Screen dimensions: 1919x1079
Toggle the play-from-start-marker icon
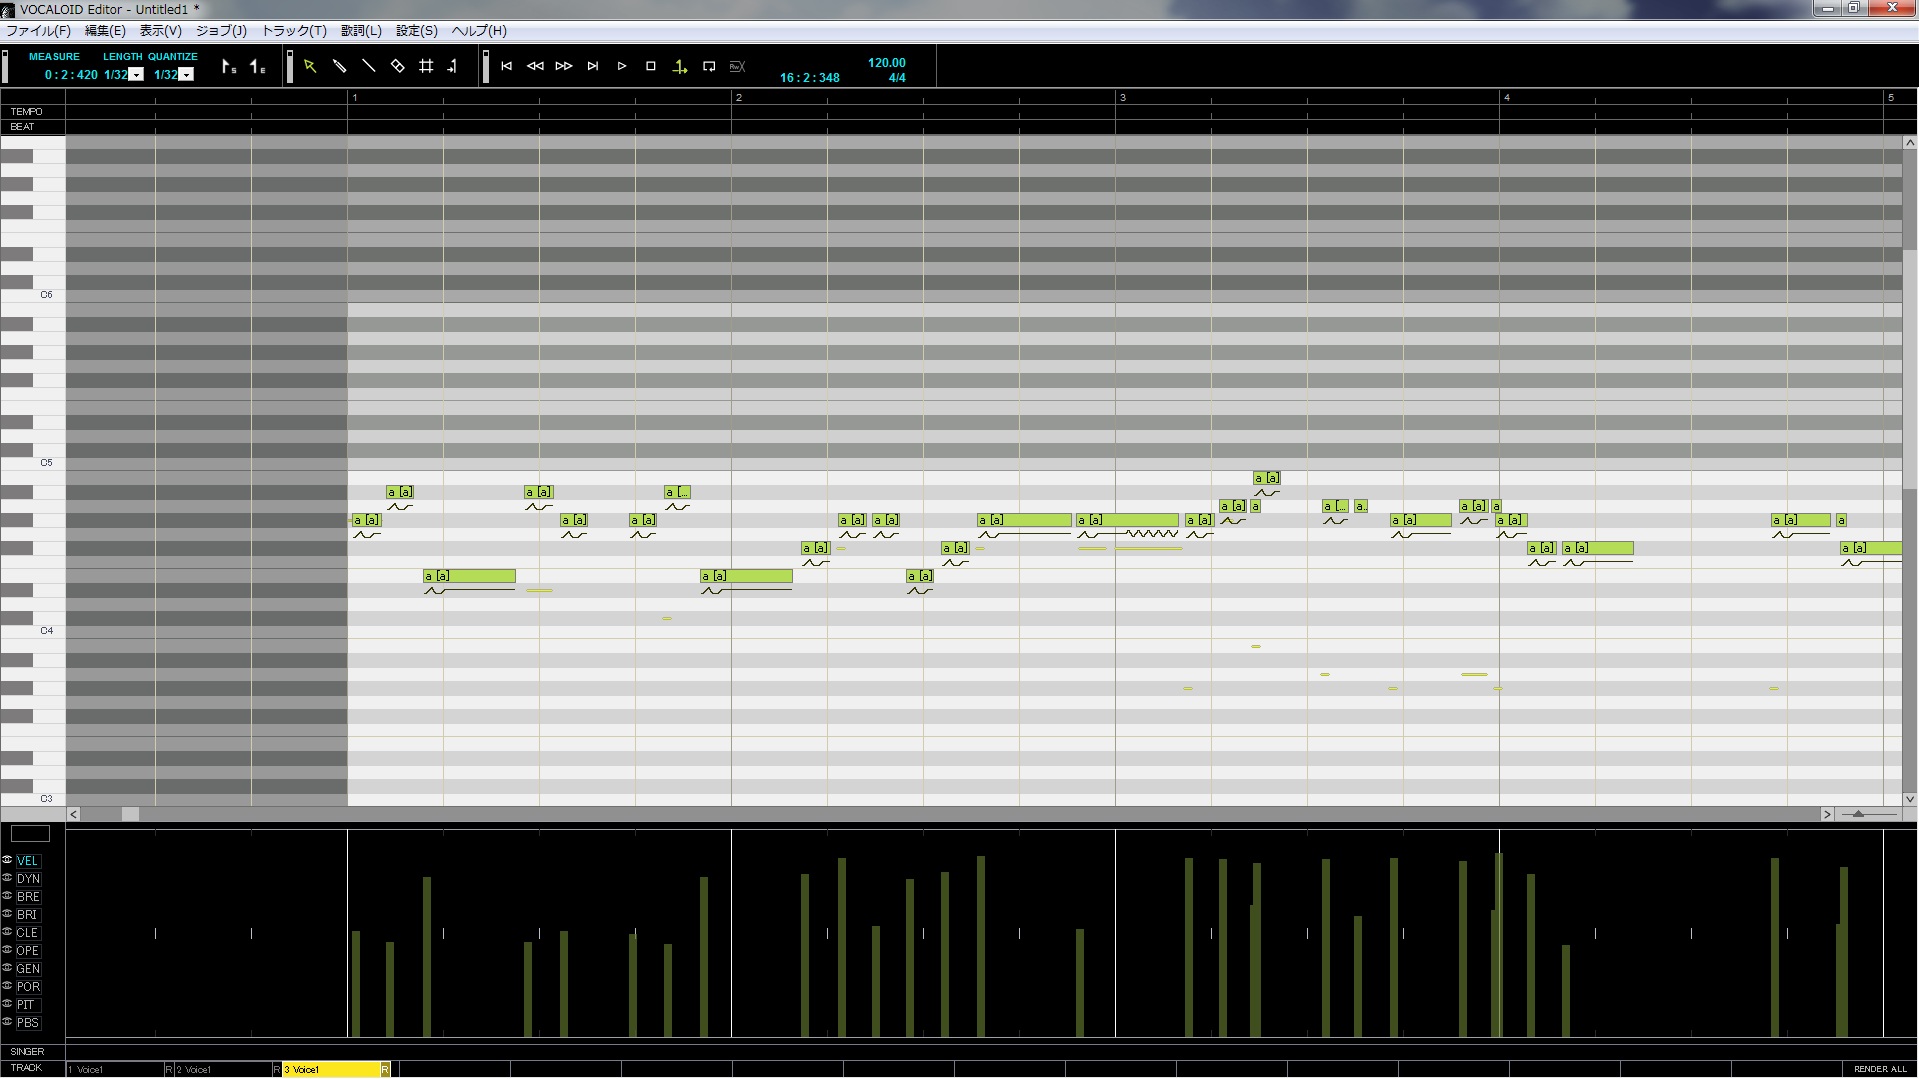(680, 67)
